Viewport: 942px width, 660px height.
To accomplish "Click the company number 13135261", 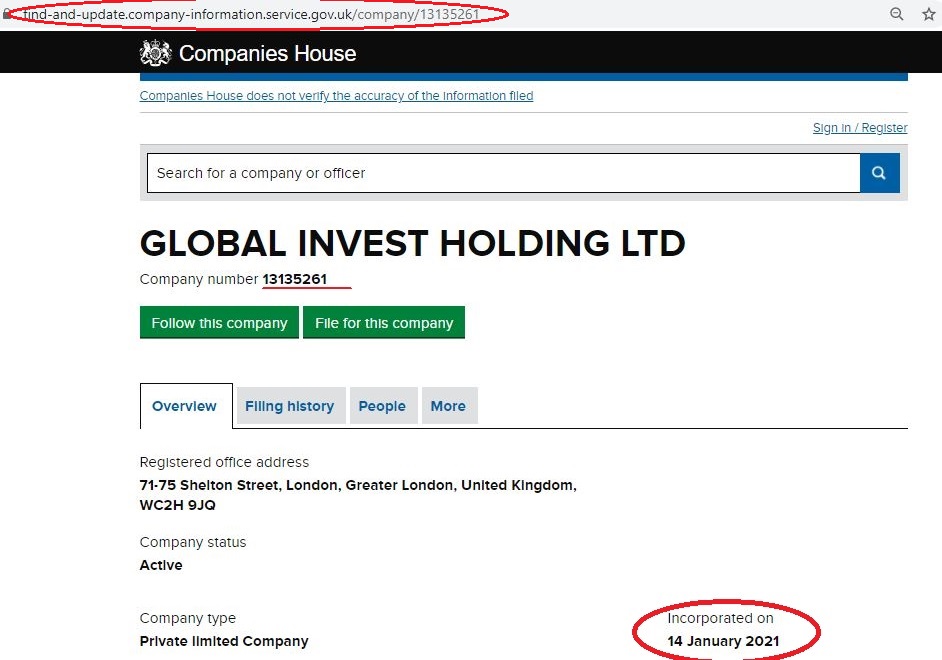I will coord(294,279).
